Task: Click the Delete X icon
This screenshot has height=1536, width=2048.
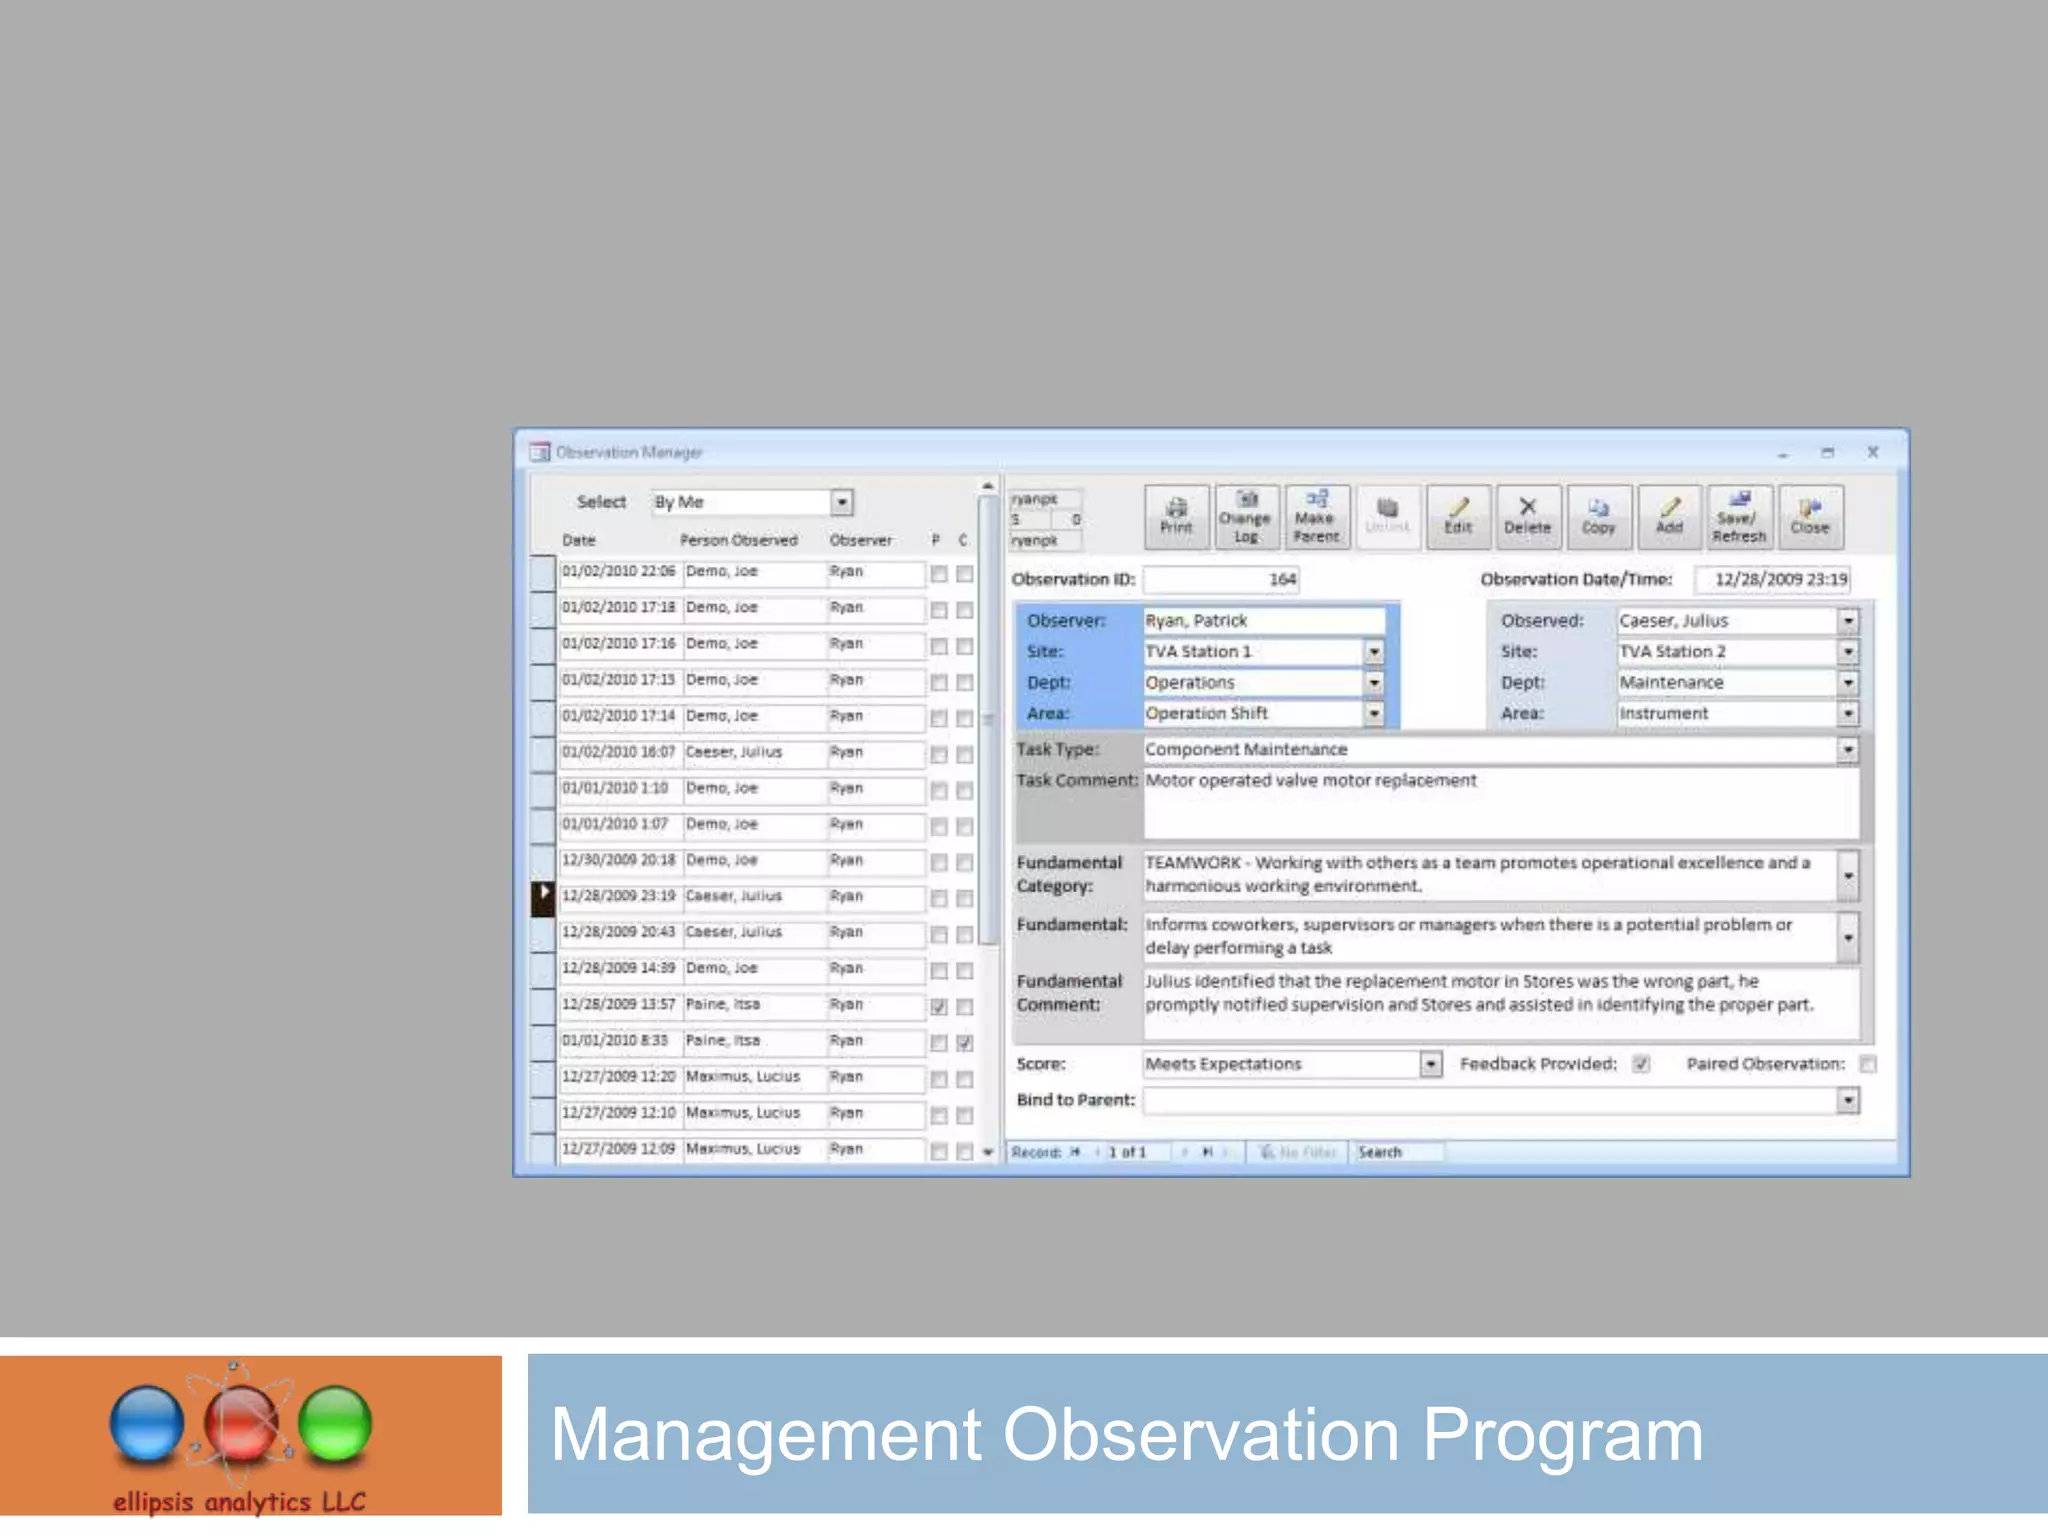Action: pyautogui.click(x=1527, y=516)
